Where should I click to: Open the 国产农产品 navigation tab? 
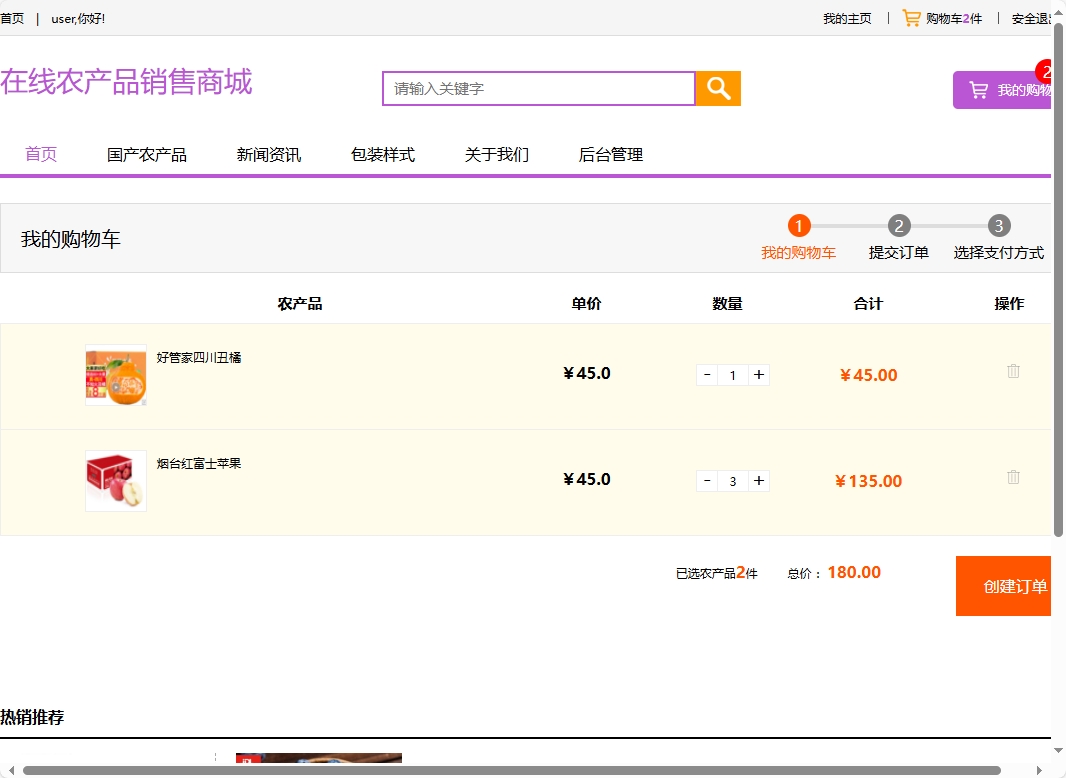(147, 155)
